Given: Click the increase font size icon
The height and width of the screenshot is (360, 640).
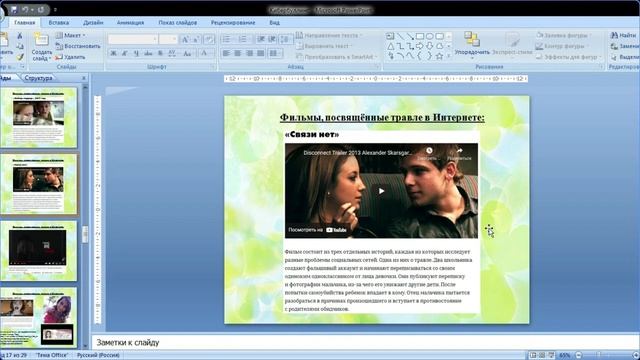Looking at the screenshot, I should pyautogui.click(x=185, y=40).
